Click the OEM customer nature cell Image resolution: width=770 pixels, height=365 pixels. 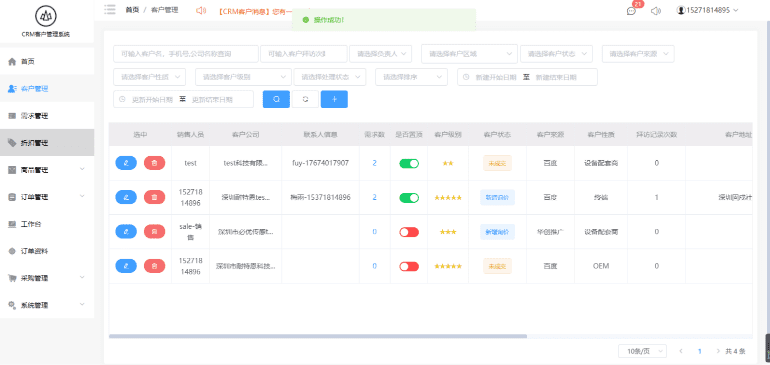pos(601,266)
